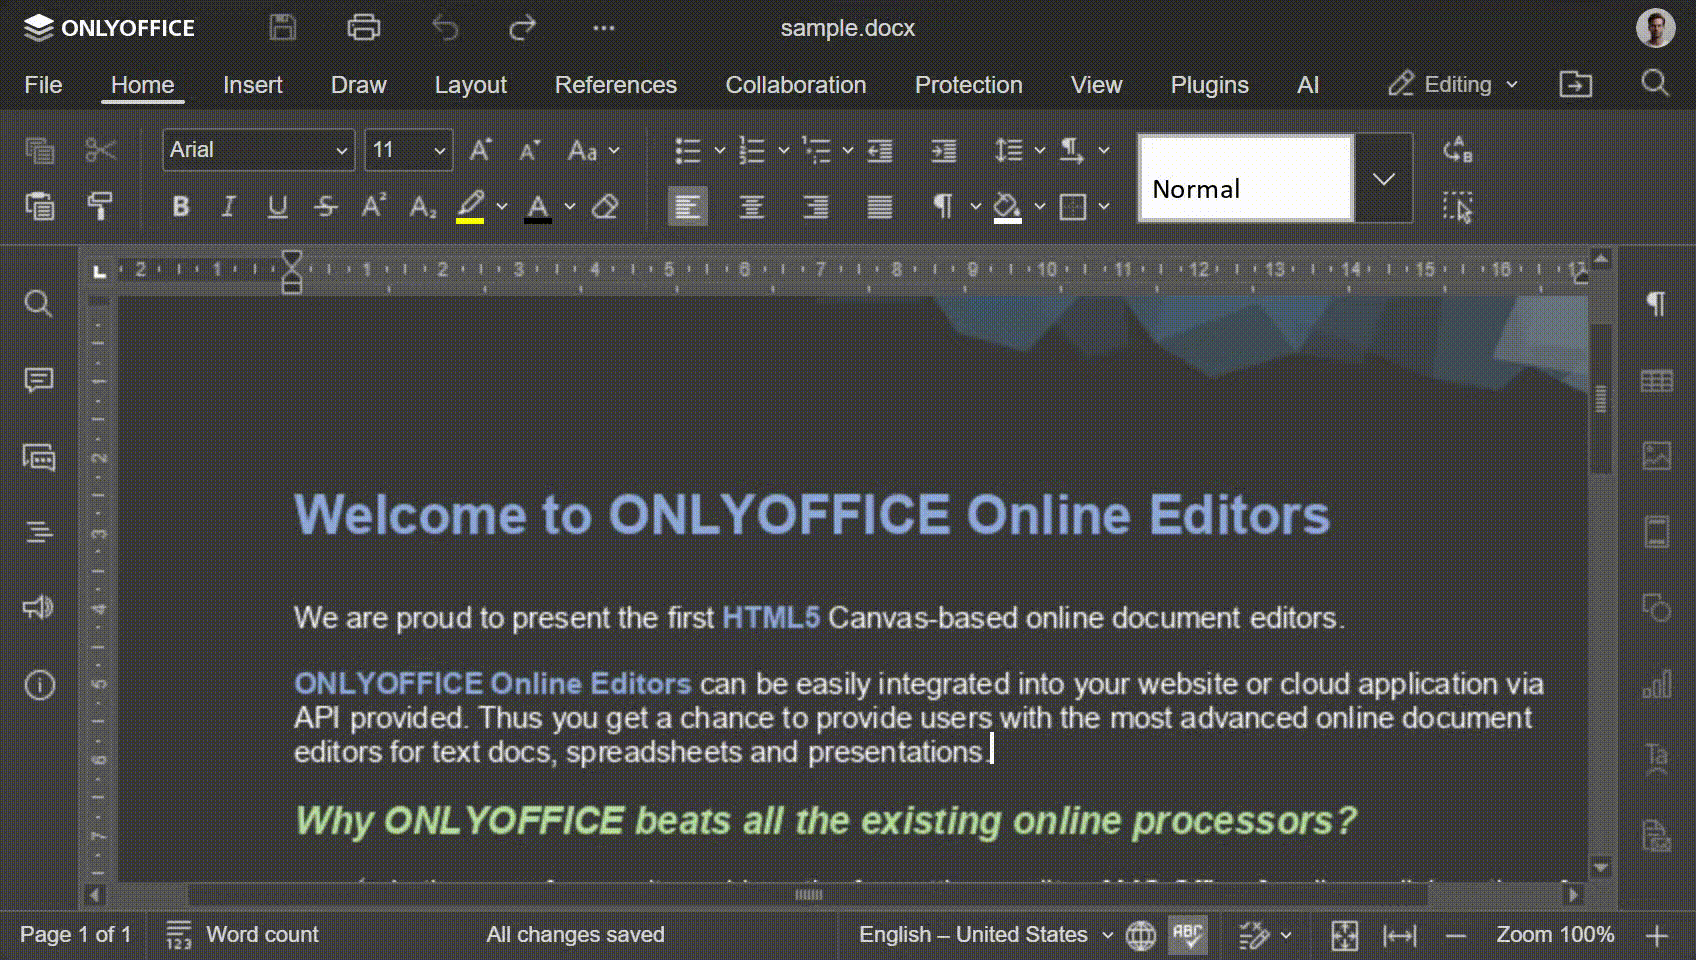Click the Select all icon
This screenshot has height=960, width=1696.
pyautogui.click(x=1458, y=207)
